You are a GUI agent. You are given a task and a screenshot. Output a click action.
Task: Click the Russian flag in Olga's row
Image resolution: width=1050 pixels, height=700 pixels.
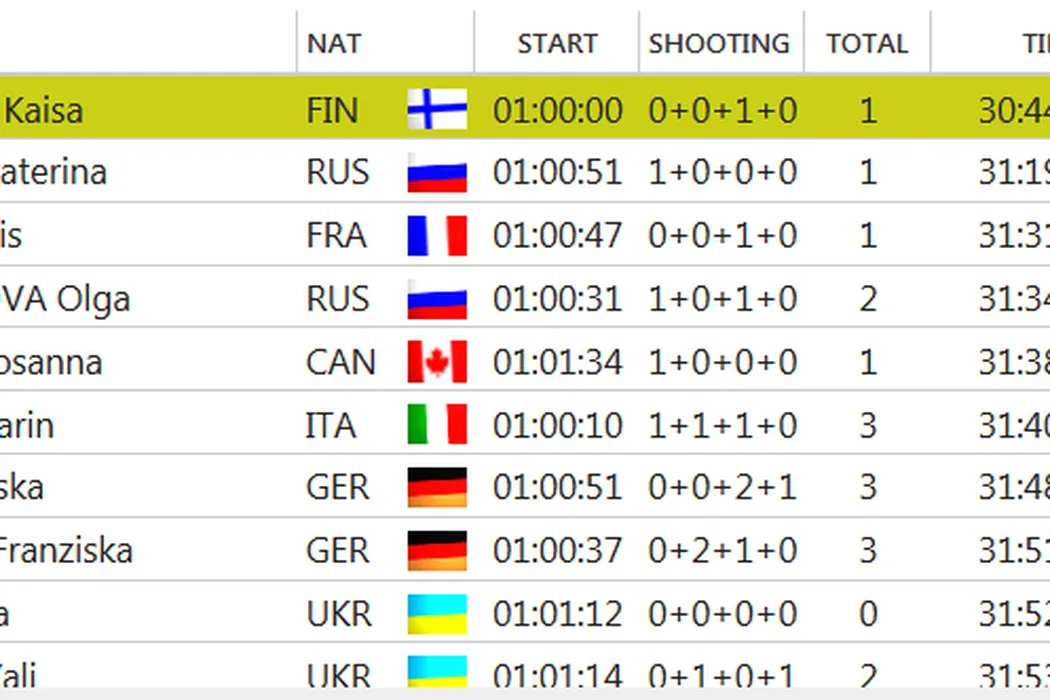[x=437, y=298]
